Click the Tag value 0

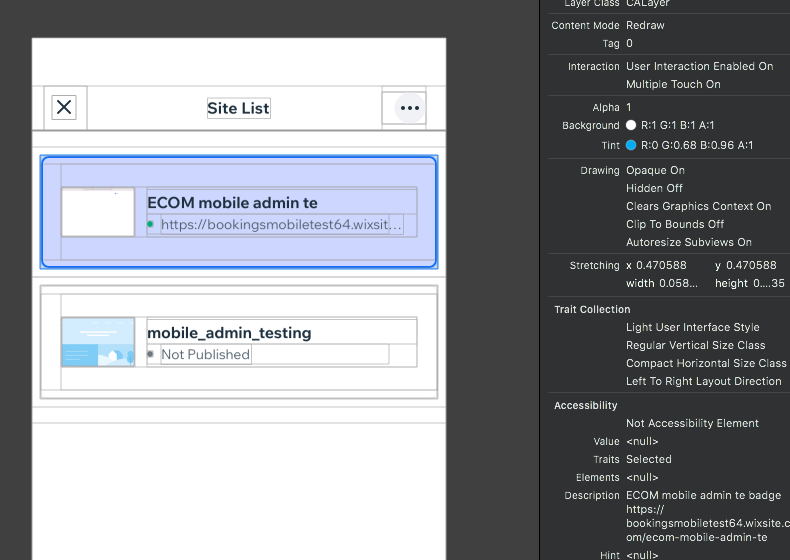point(629,43)
